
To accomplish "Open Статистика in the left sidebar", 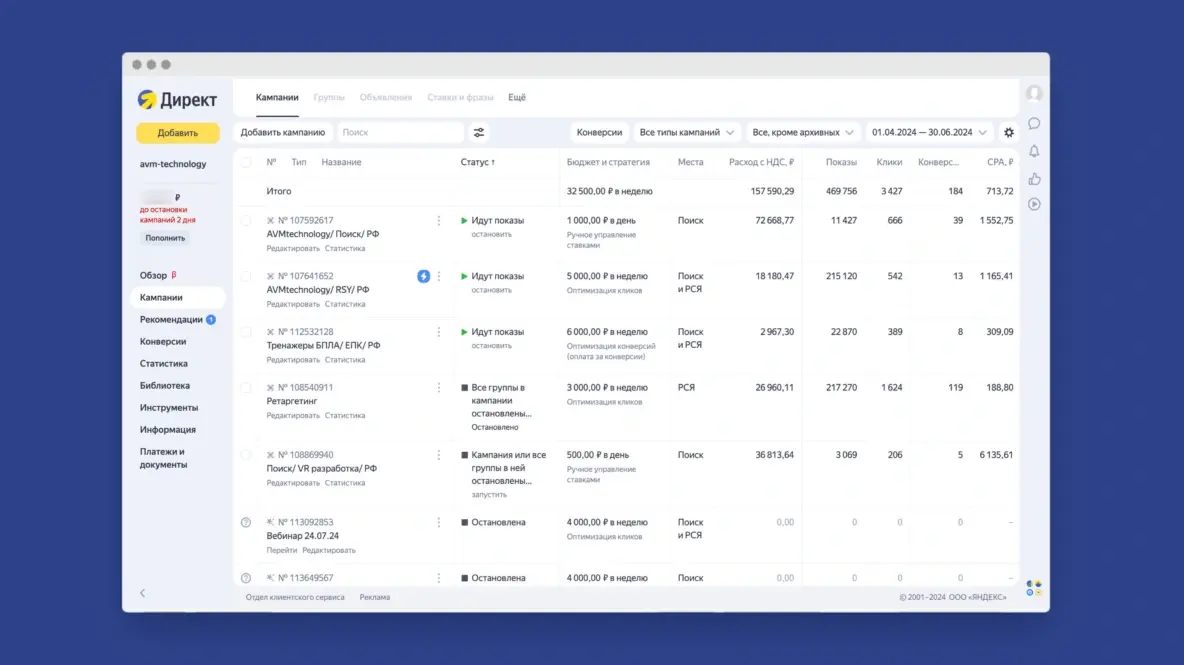I will click(164, 364).
